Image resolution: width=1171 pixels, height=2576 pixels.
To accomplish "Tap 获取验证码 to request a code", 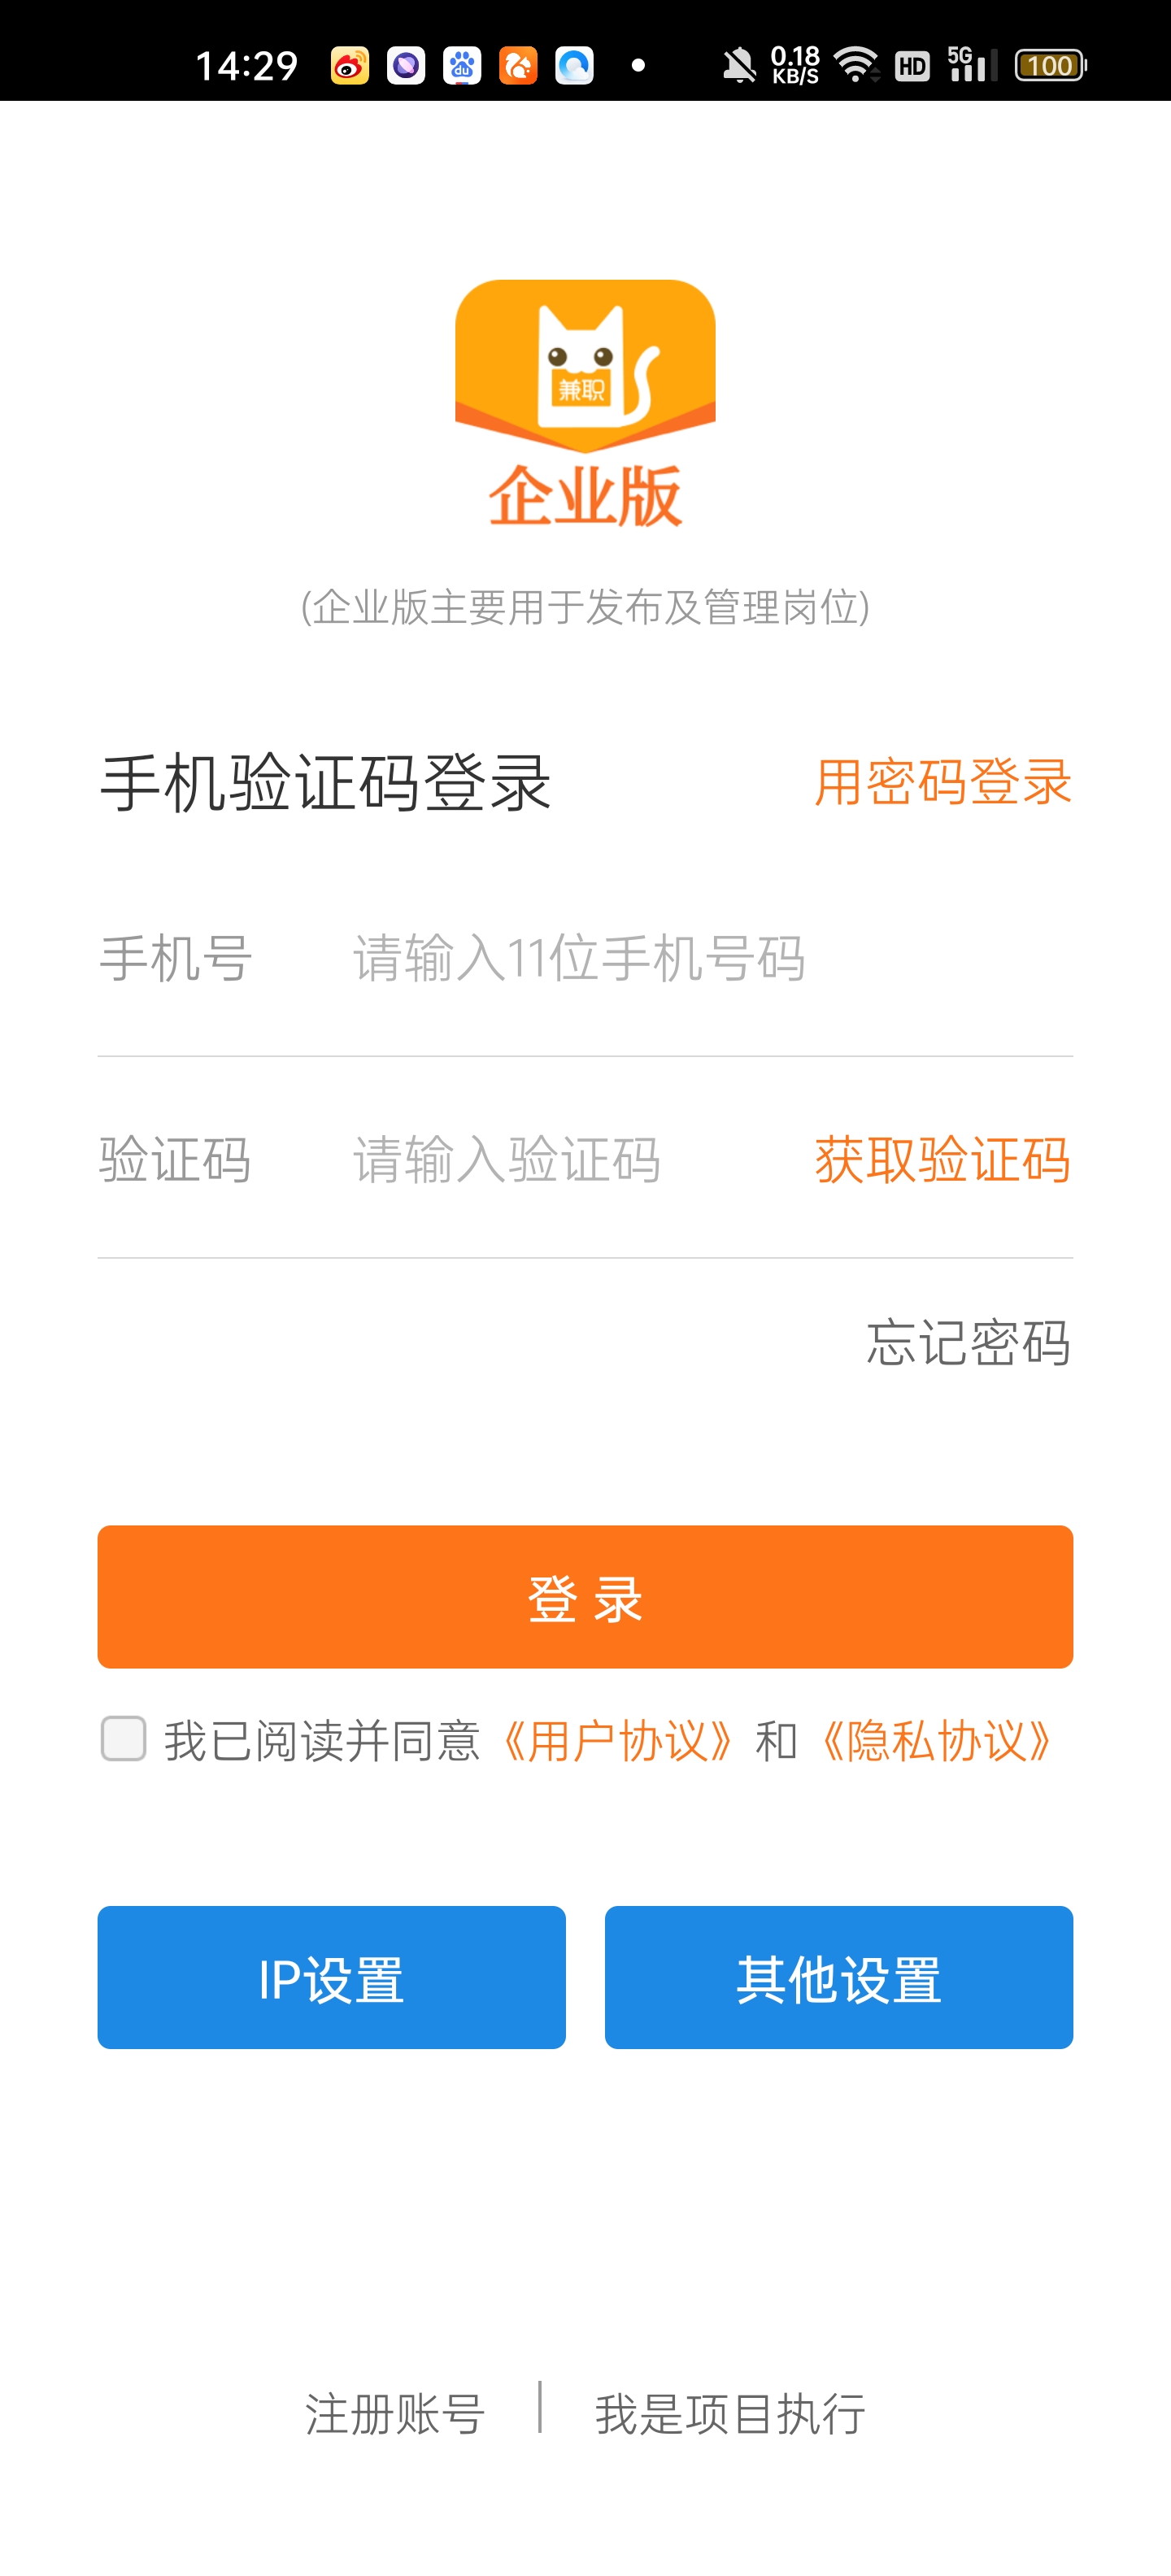I will (x=942, y=1159).
